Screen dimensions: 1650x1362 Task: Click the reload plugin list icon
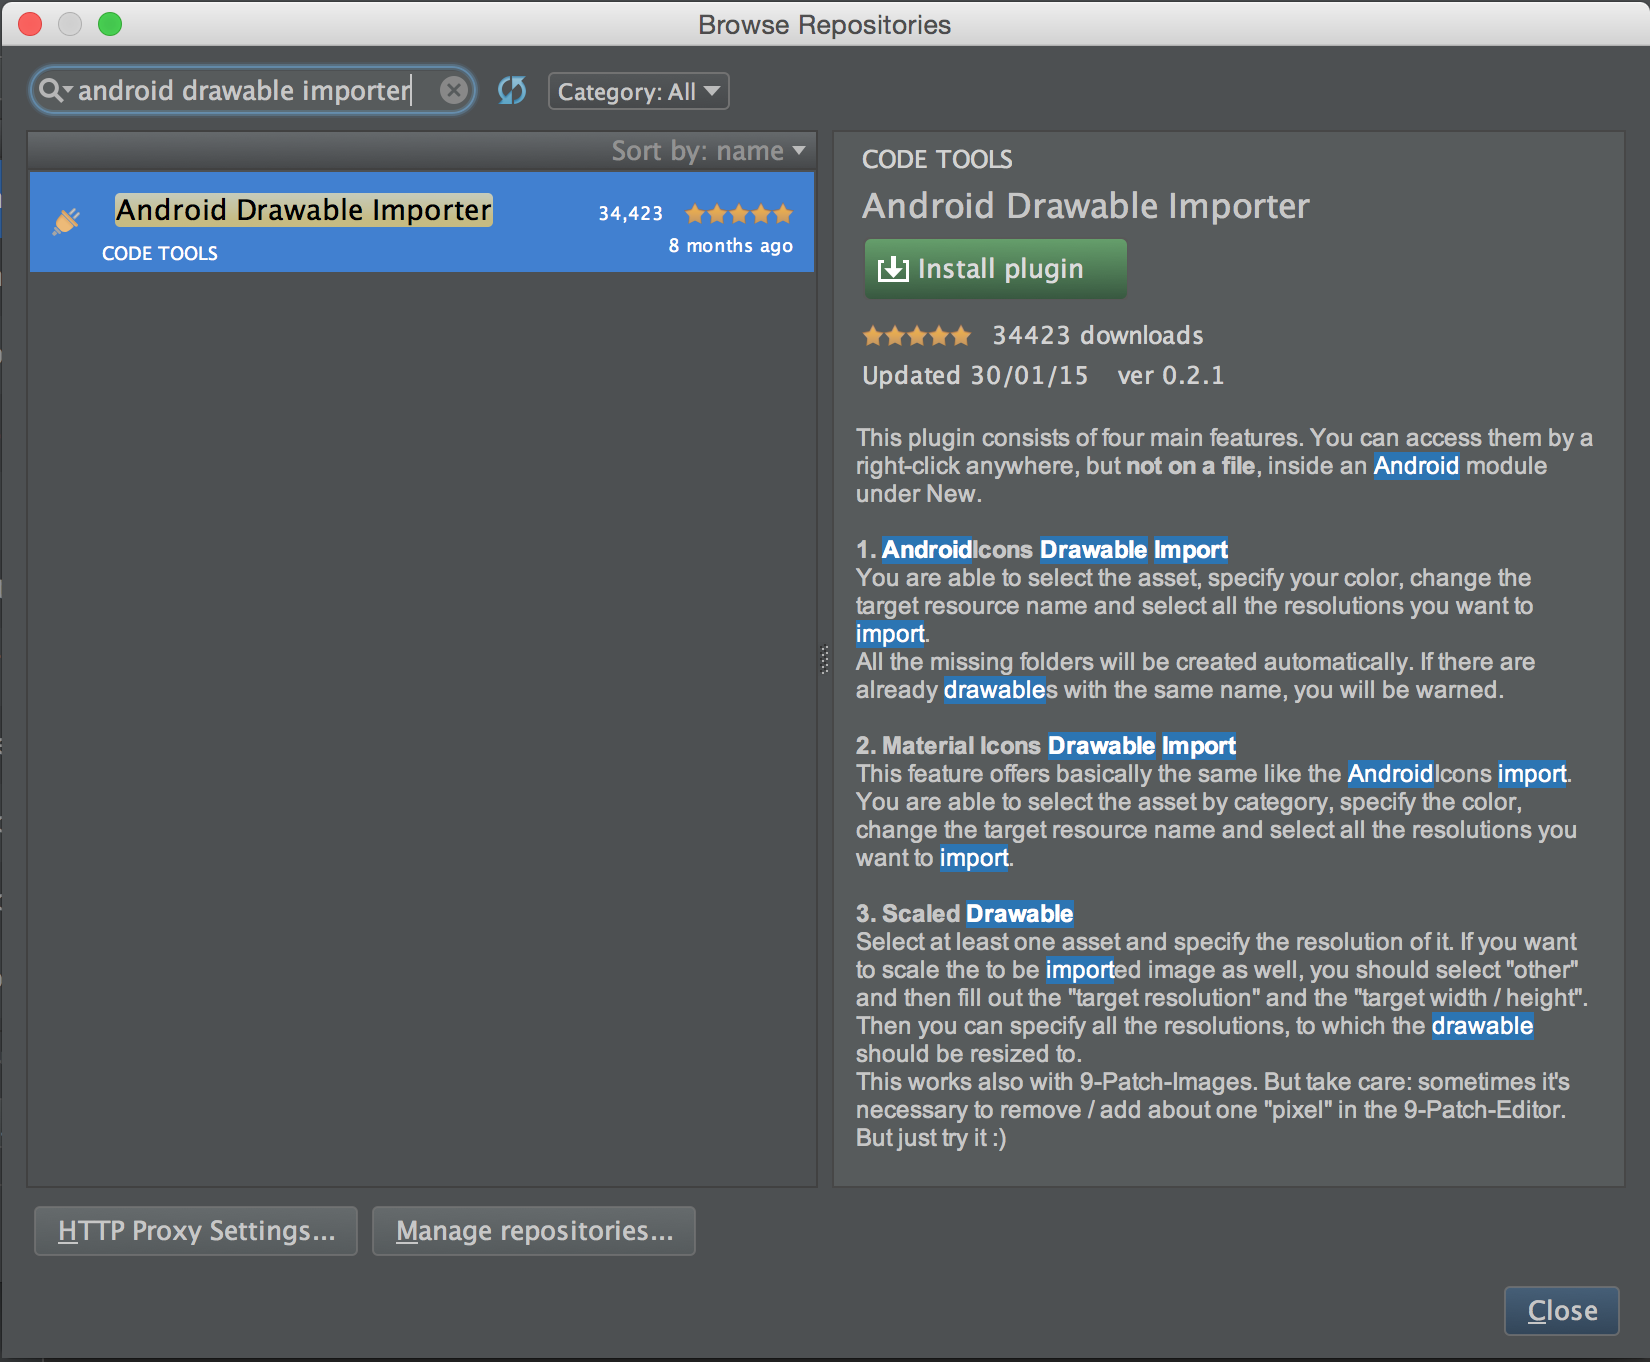(512, 91)
